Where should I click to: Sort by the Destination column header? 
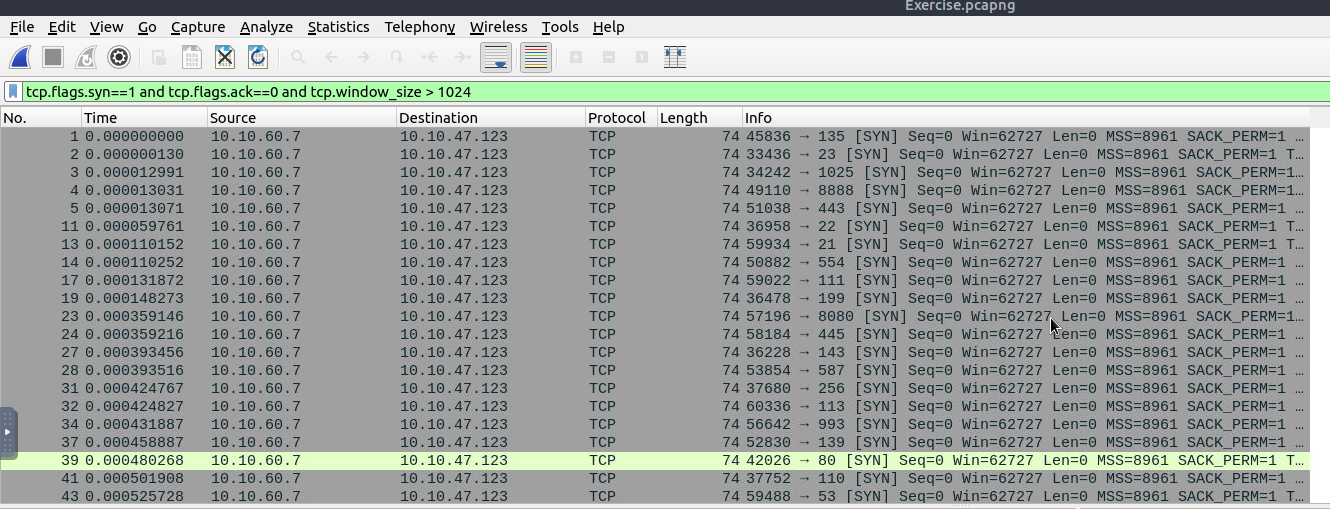[490, 118]
